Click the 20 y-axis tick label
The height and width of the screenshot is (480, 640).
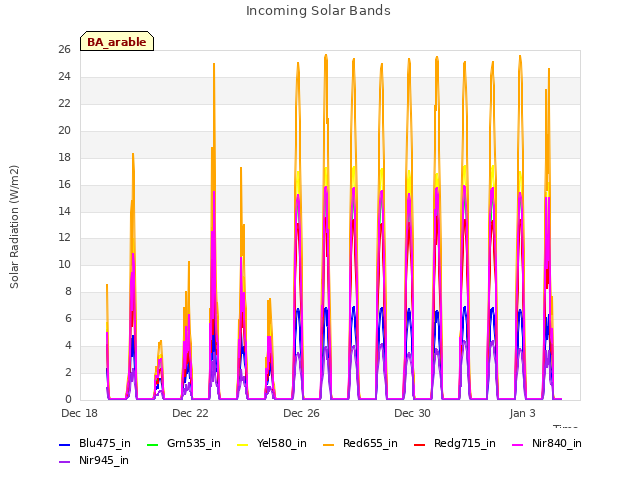[x=64, y=131]
